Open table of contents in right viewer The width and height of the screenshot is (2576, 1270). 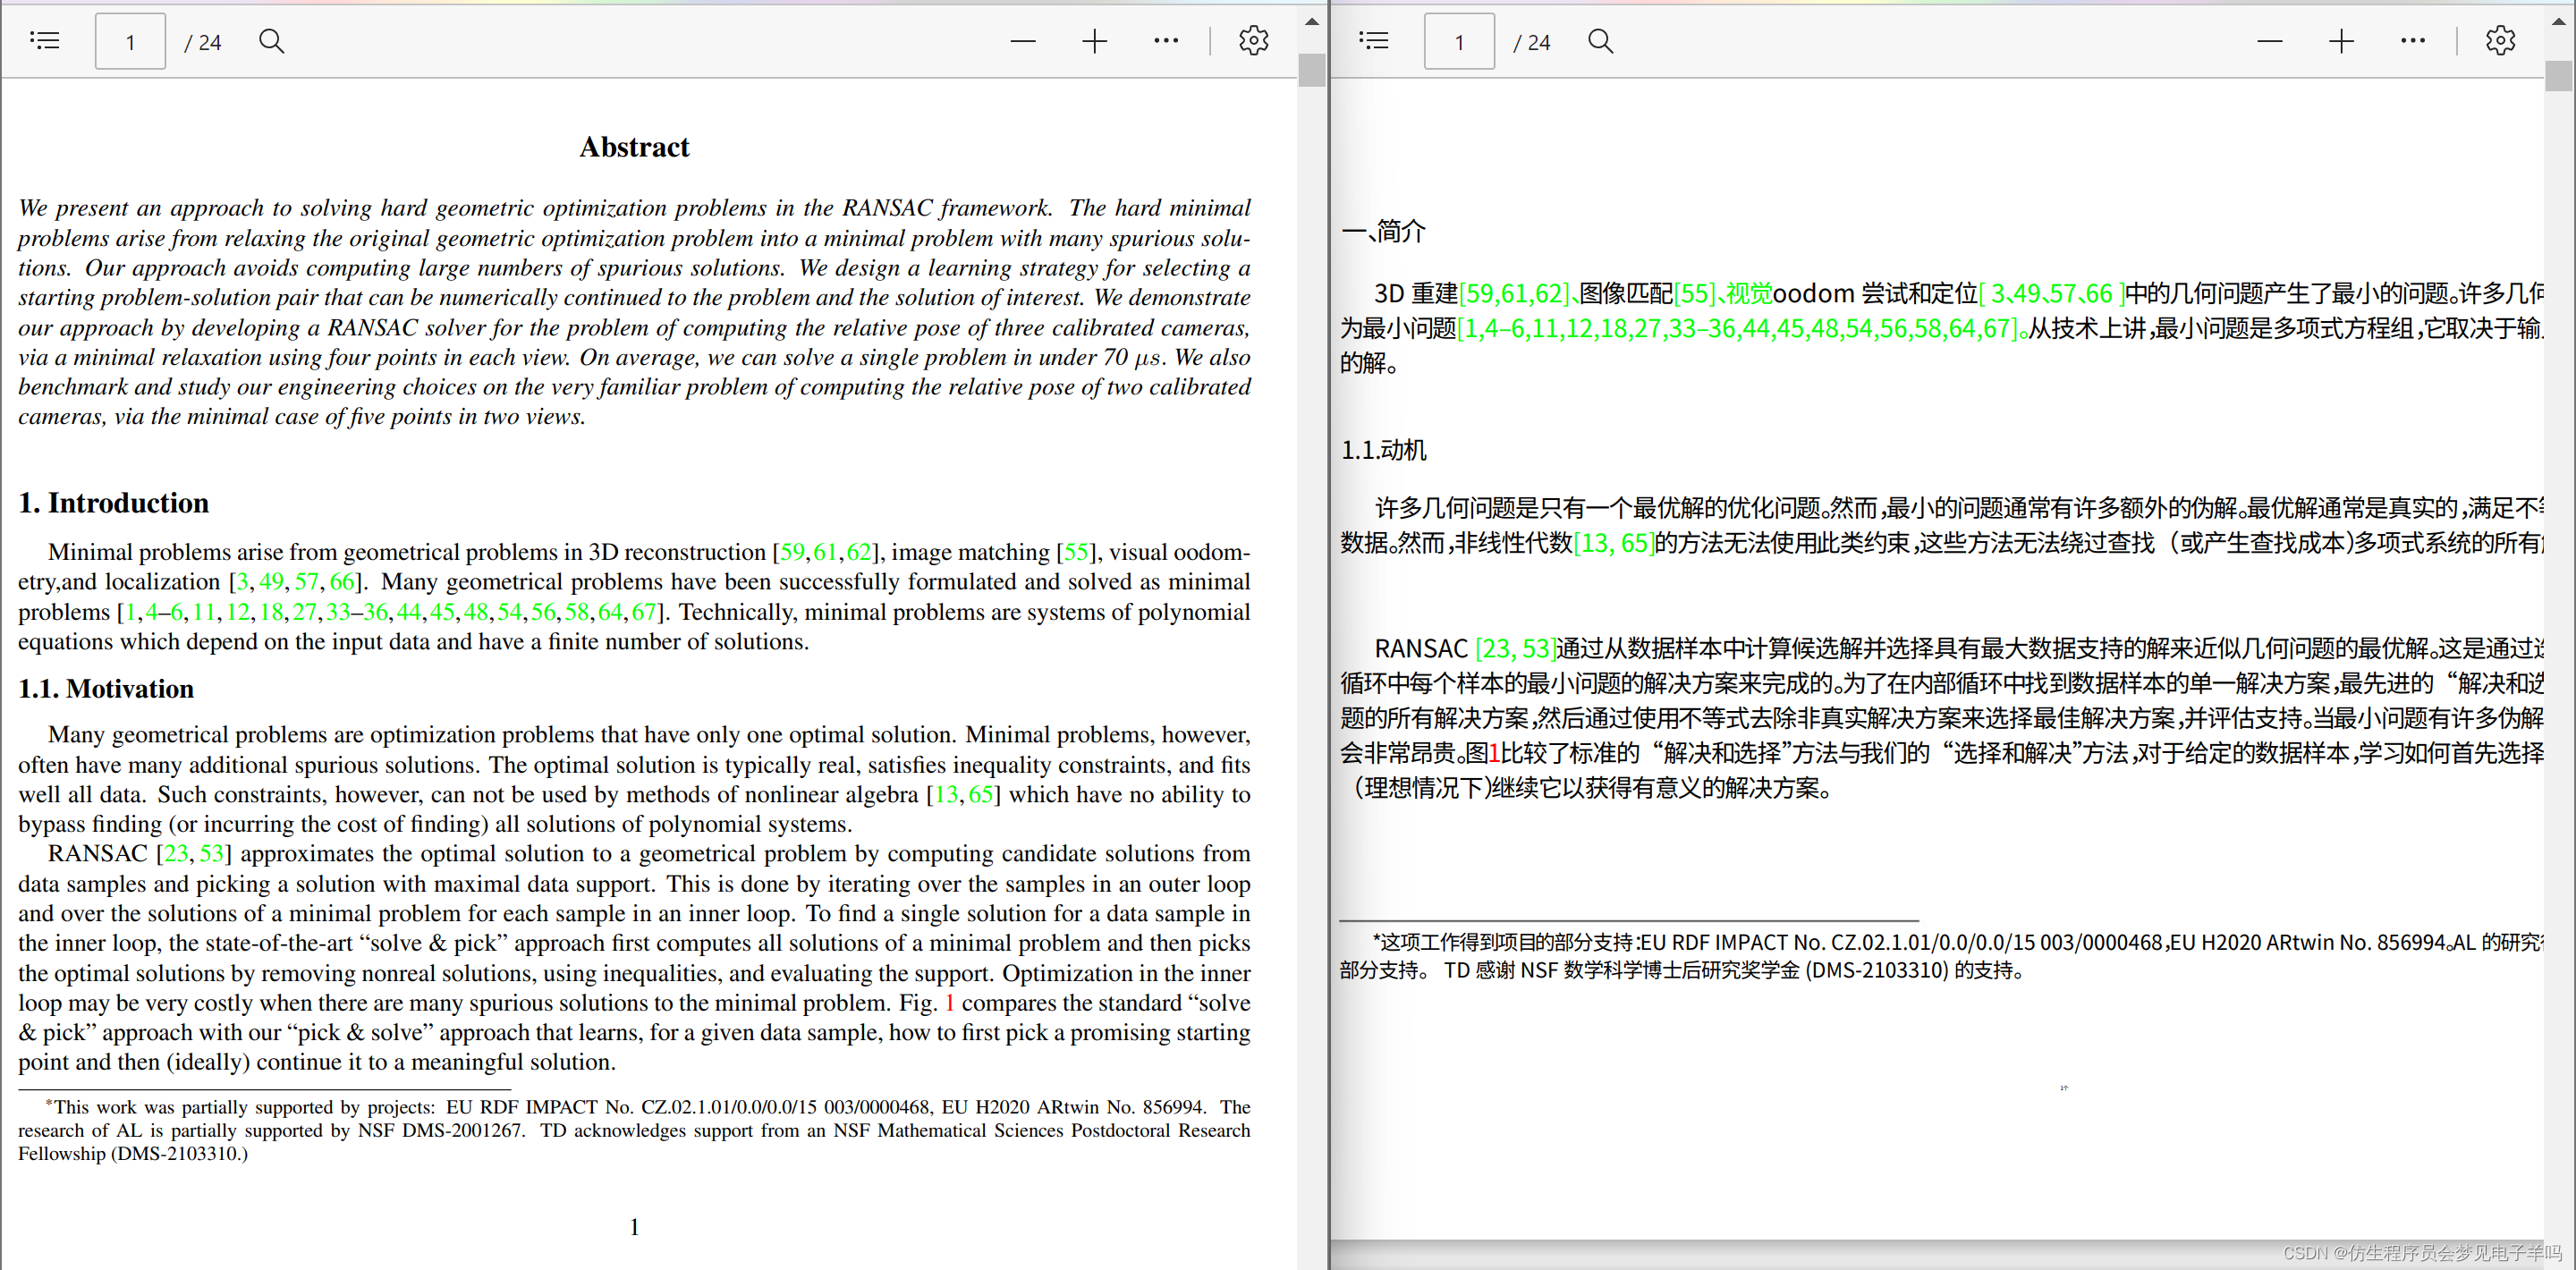1374,41
